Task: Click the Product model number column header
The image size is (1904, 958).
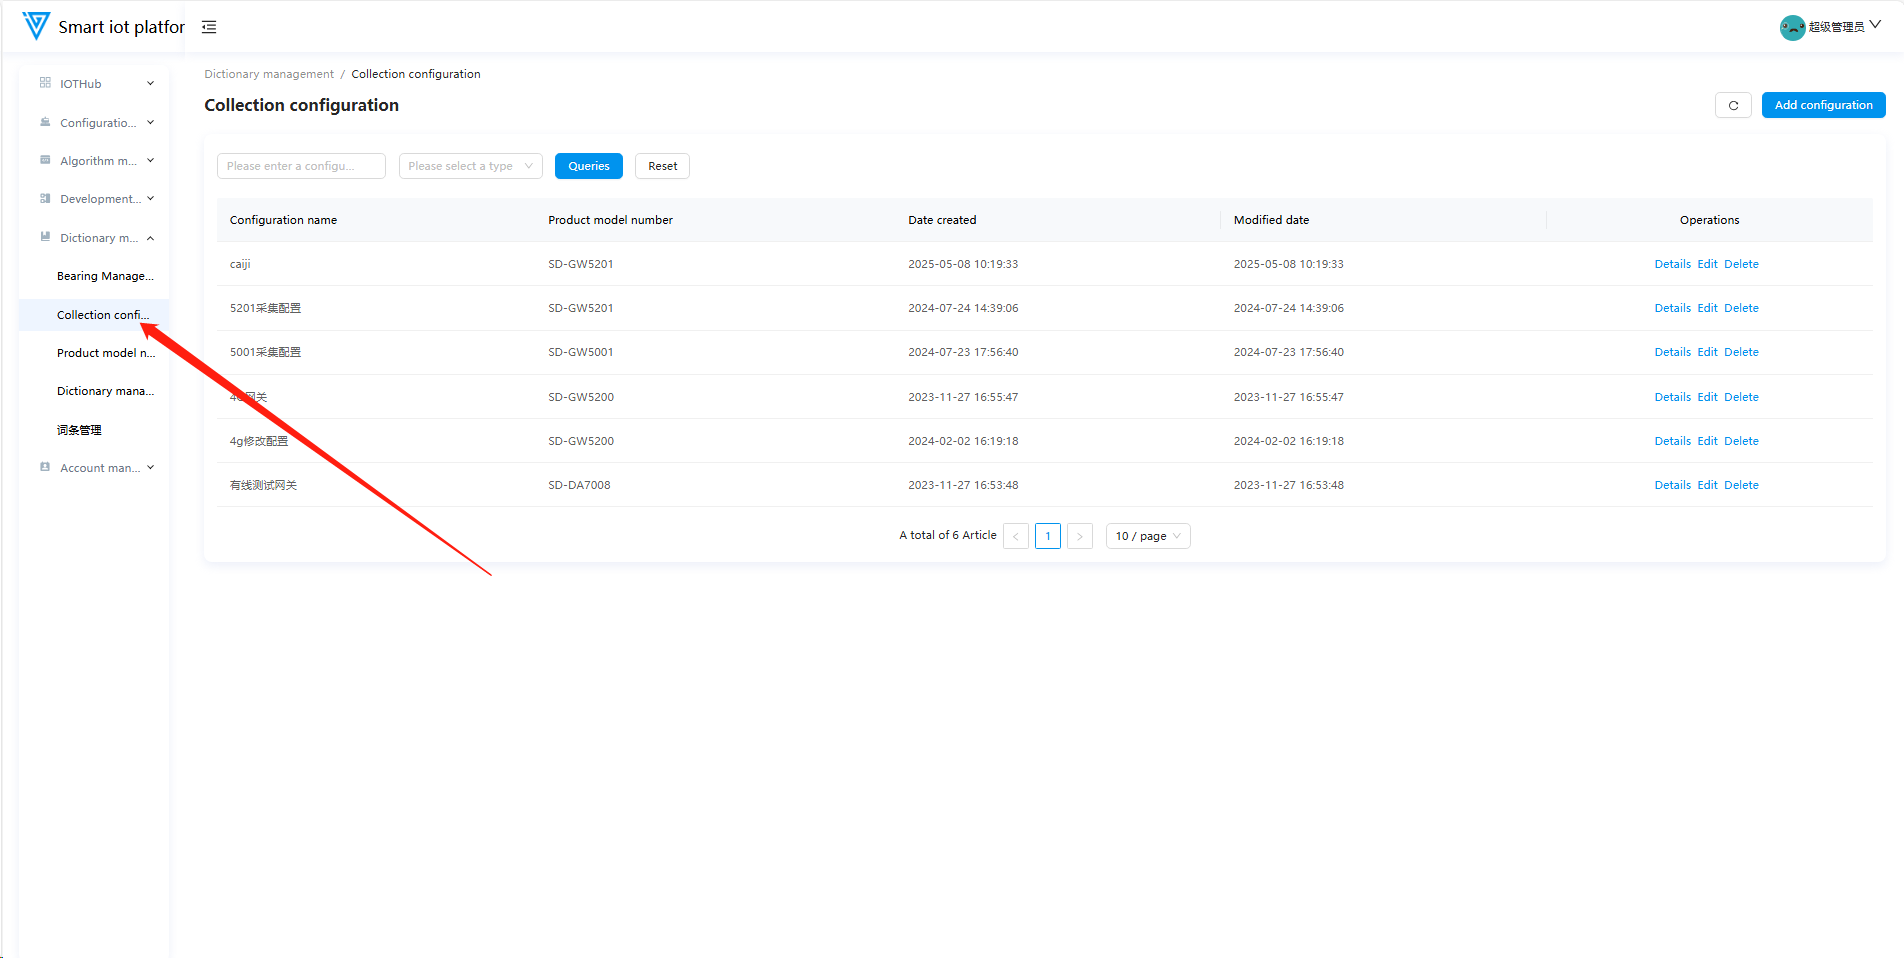Action: pos(610,220)
